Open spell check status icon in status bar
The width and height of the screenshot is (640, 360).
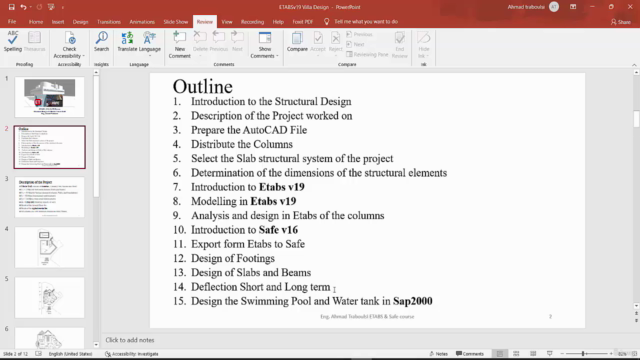click(x=38, y=354)
